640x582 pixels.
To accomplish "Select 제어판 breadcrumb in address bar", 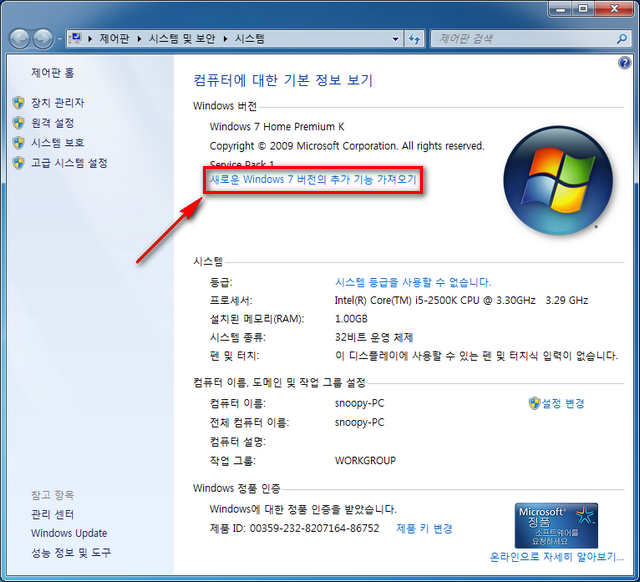I will pos(114,39).
